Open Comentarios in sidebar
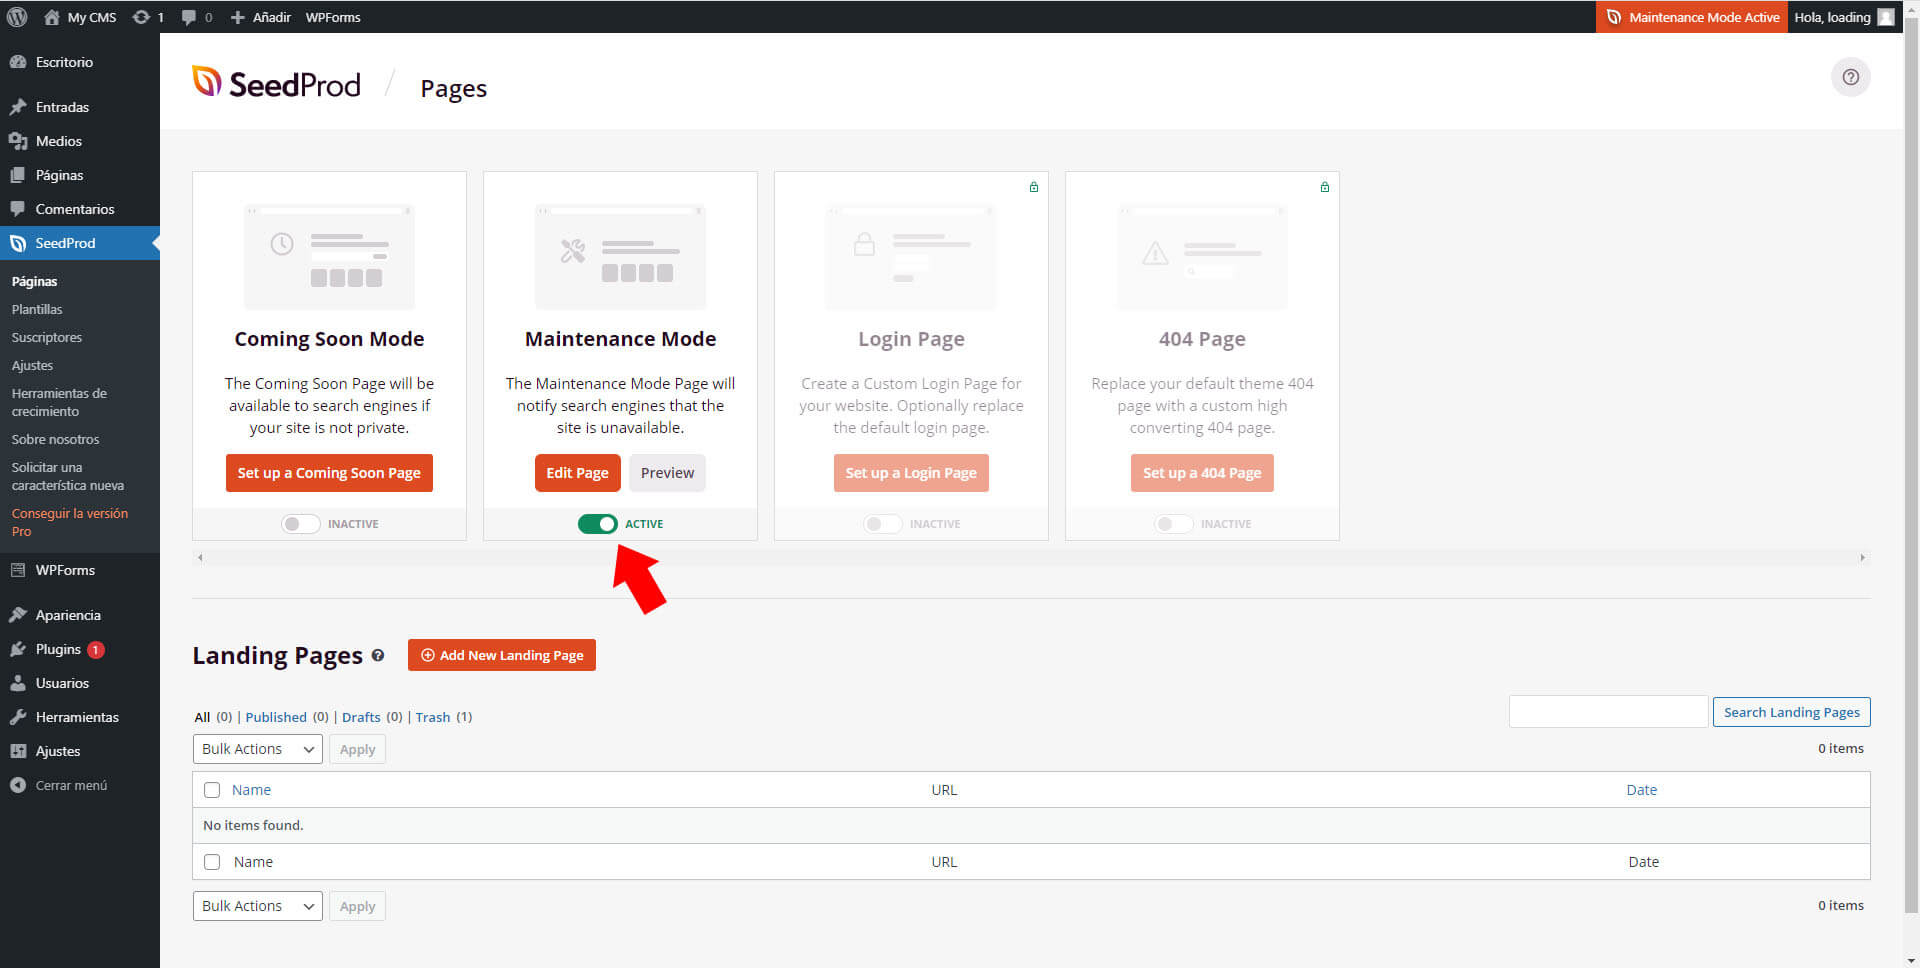The image size is (1920, 968). click(80, 209)
